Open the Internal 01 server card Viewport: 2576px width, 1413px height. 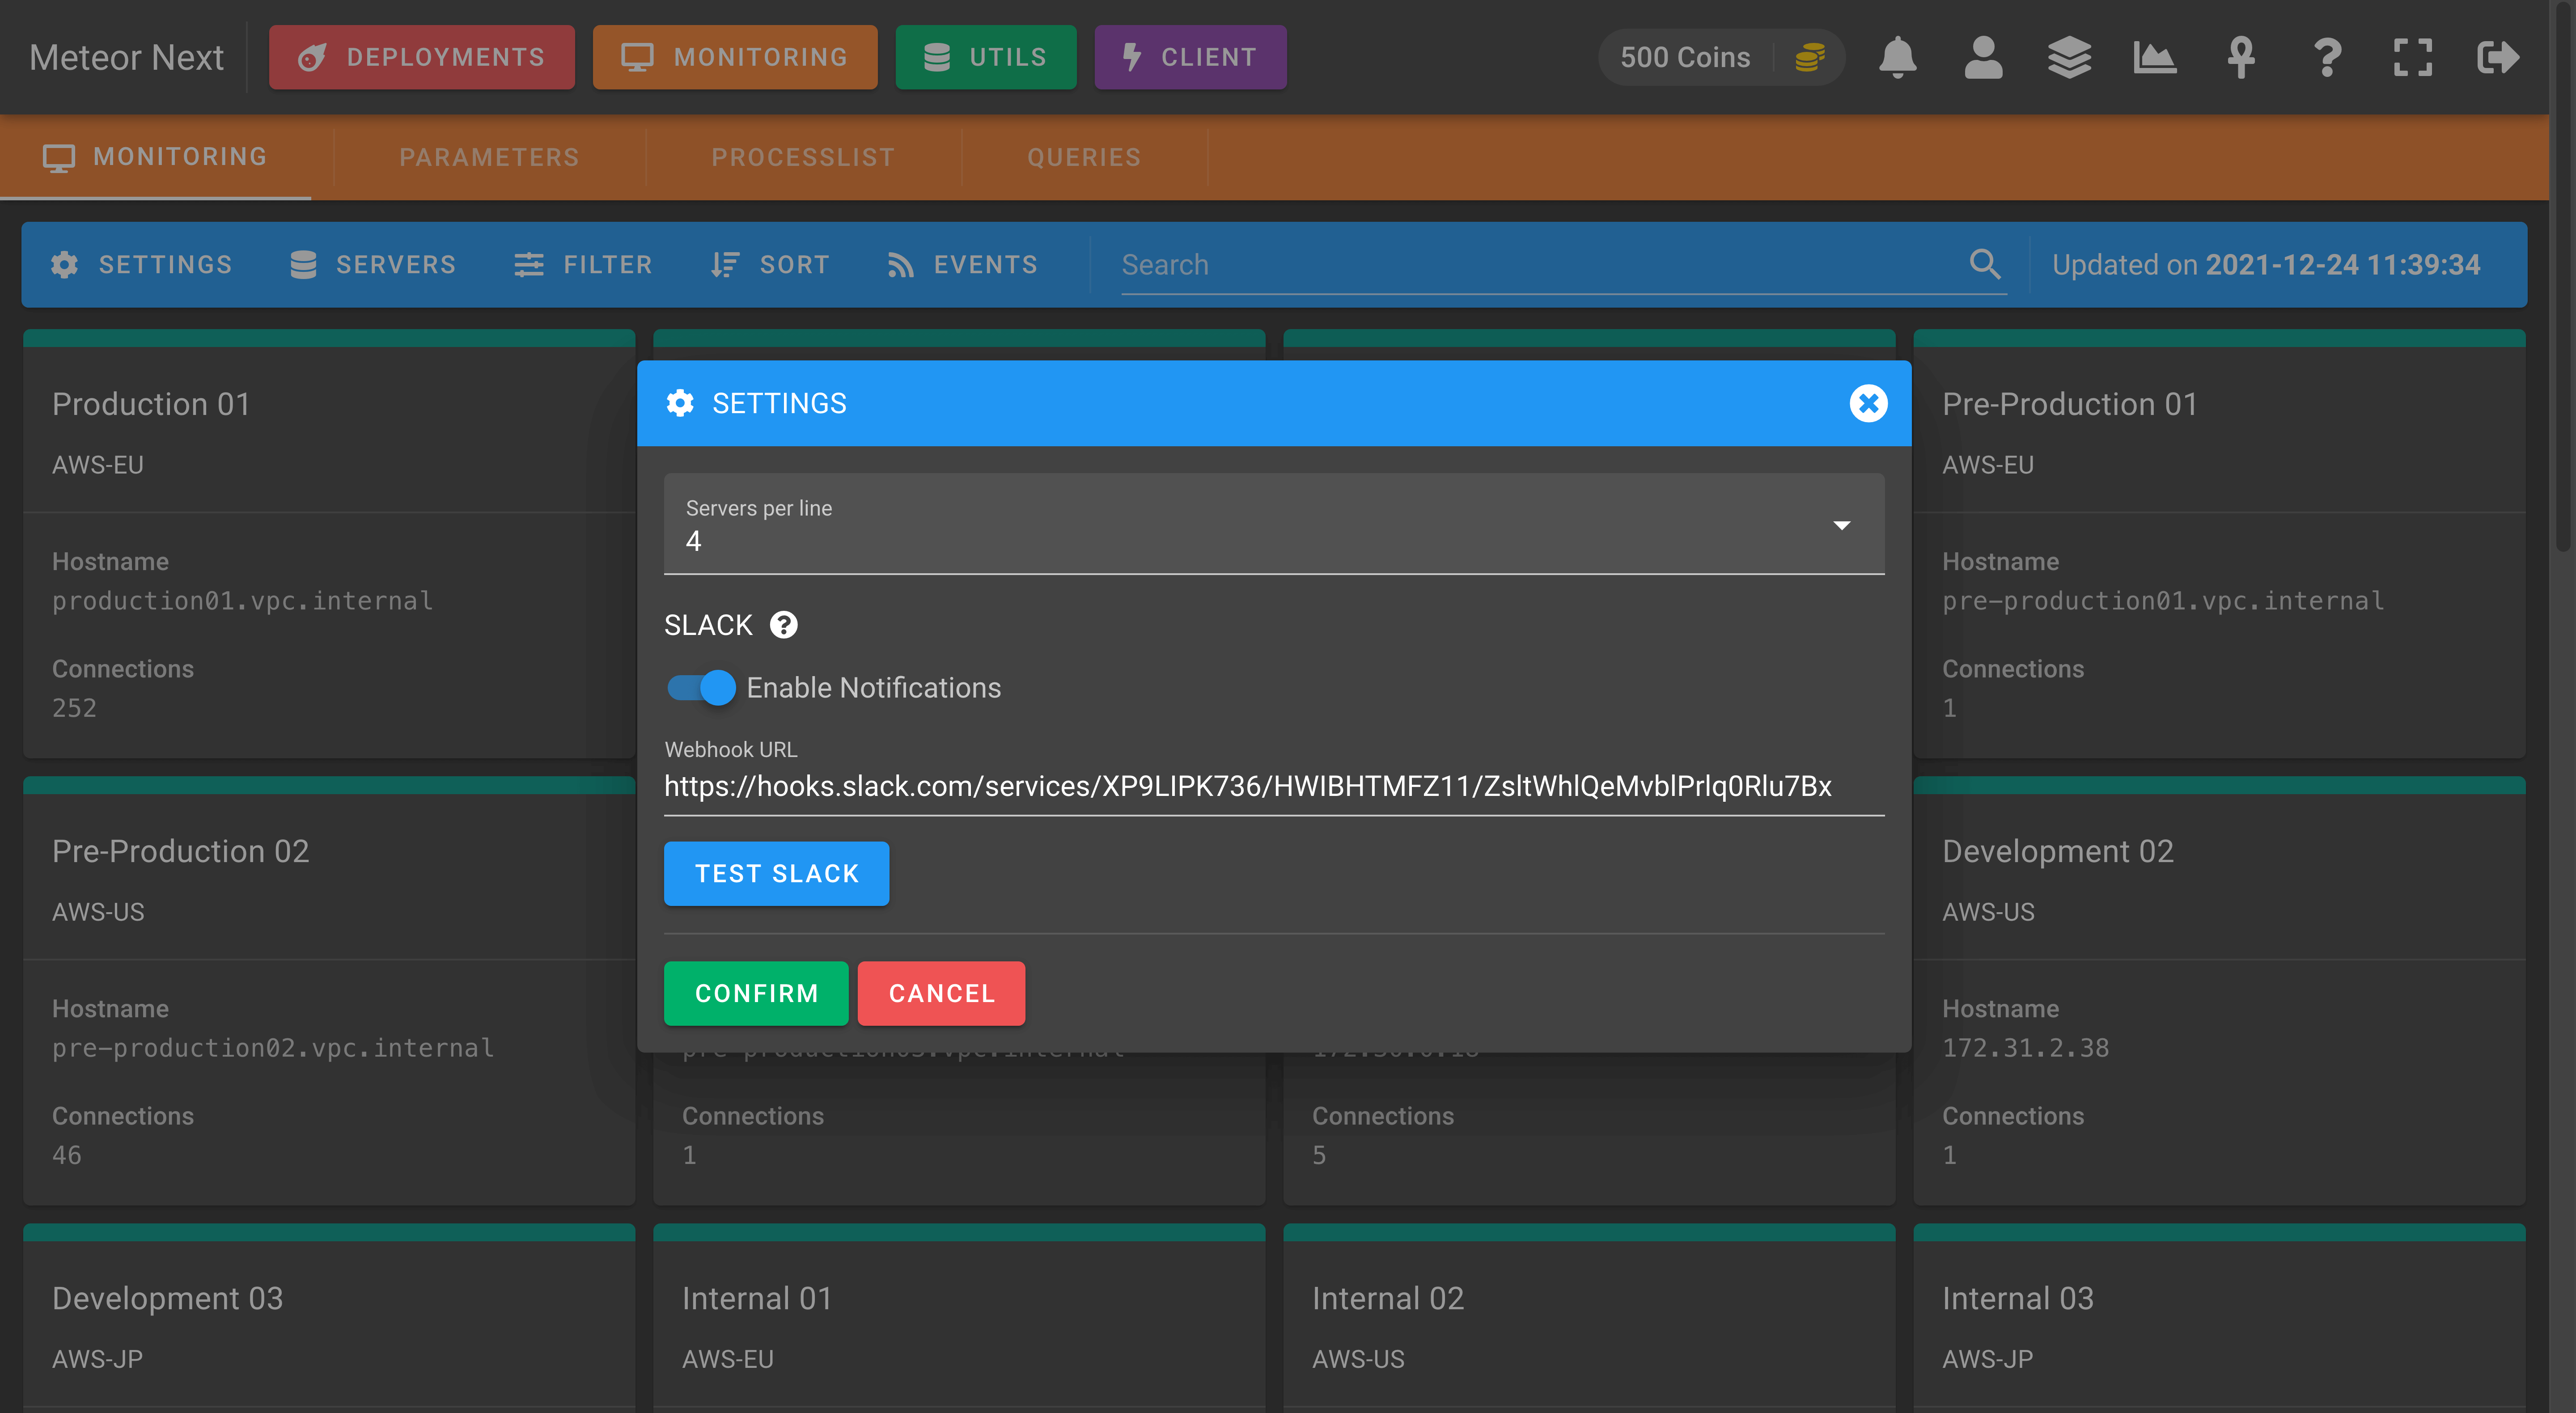tap(959, 1318)
